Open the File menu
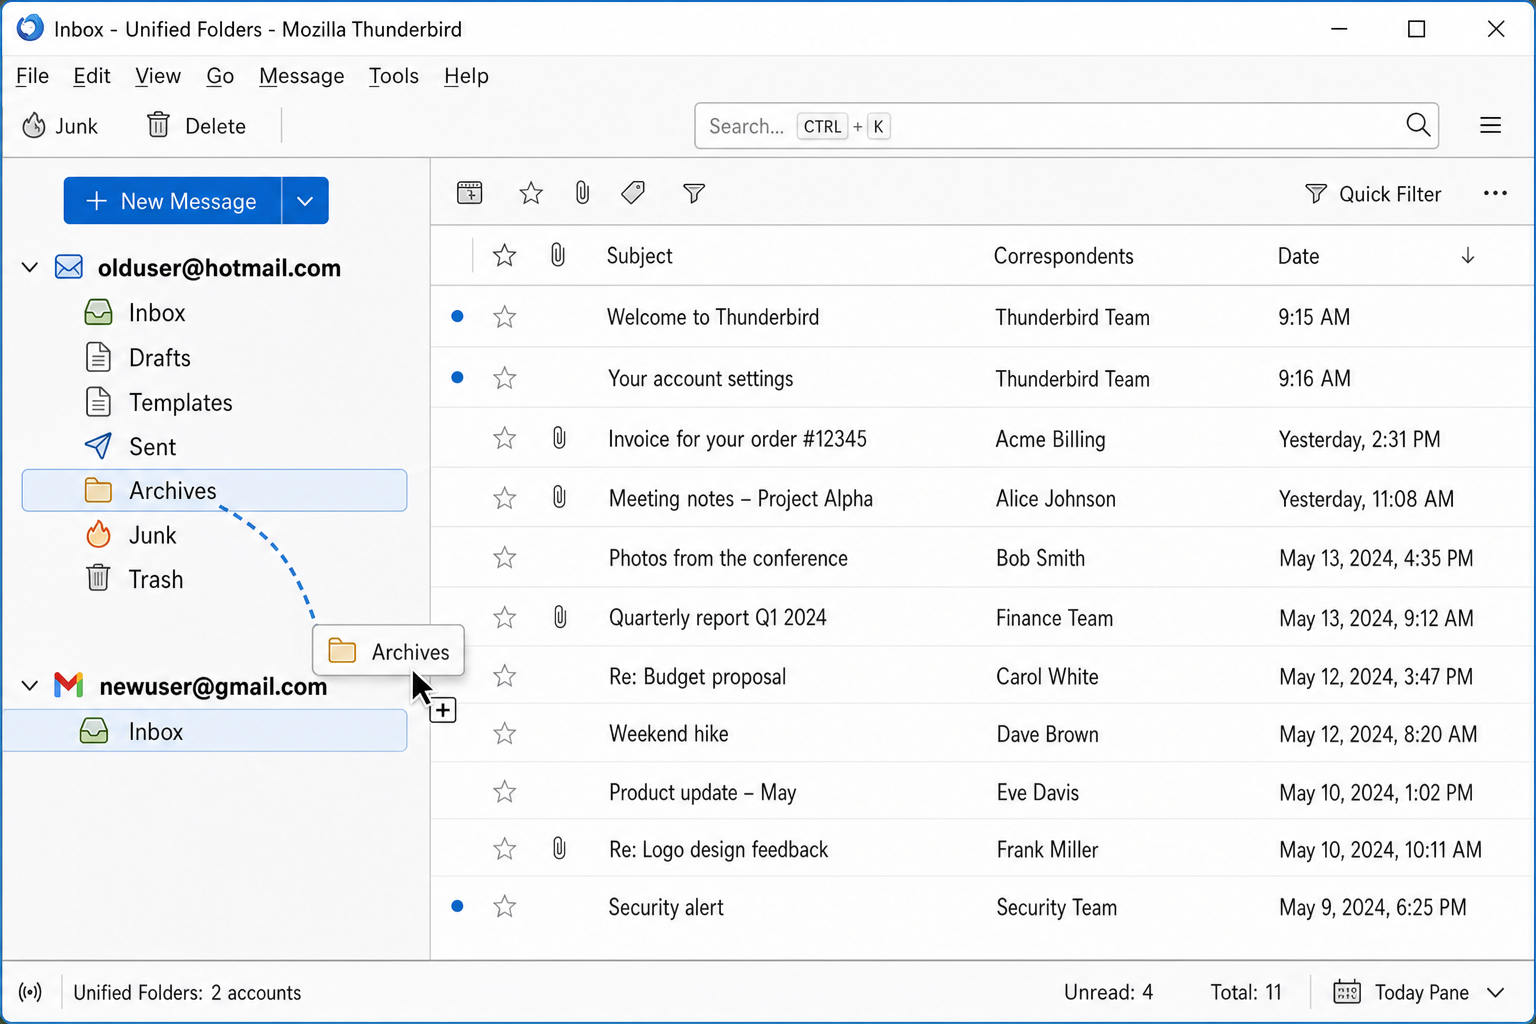The image size is (1536, 1024). coord(32,76)
